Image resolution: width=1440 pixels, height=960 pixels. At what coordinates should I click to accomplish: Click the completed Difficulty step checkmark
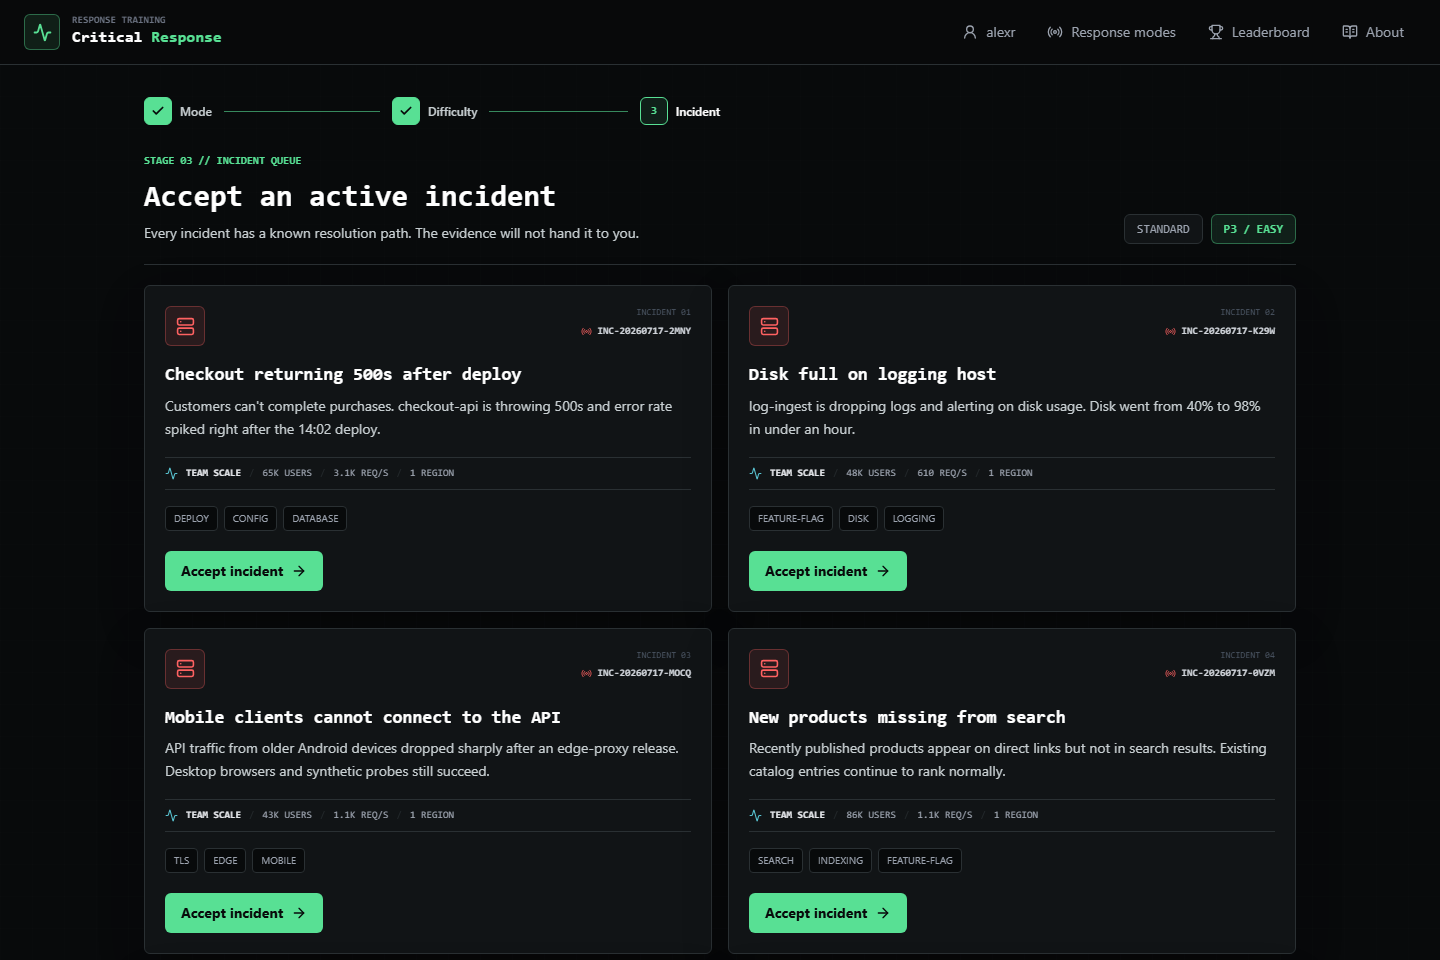point(406,111)
